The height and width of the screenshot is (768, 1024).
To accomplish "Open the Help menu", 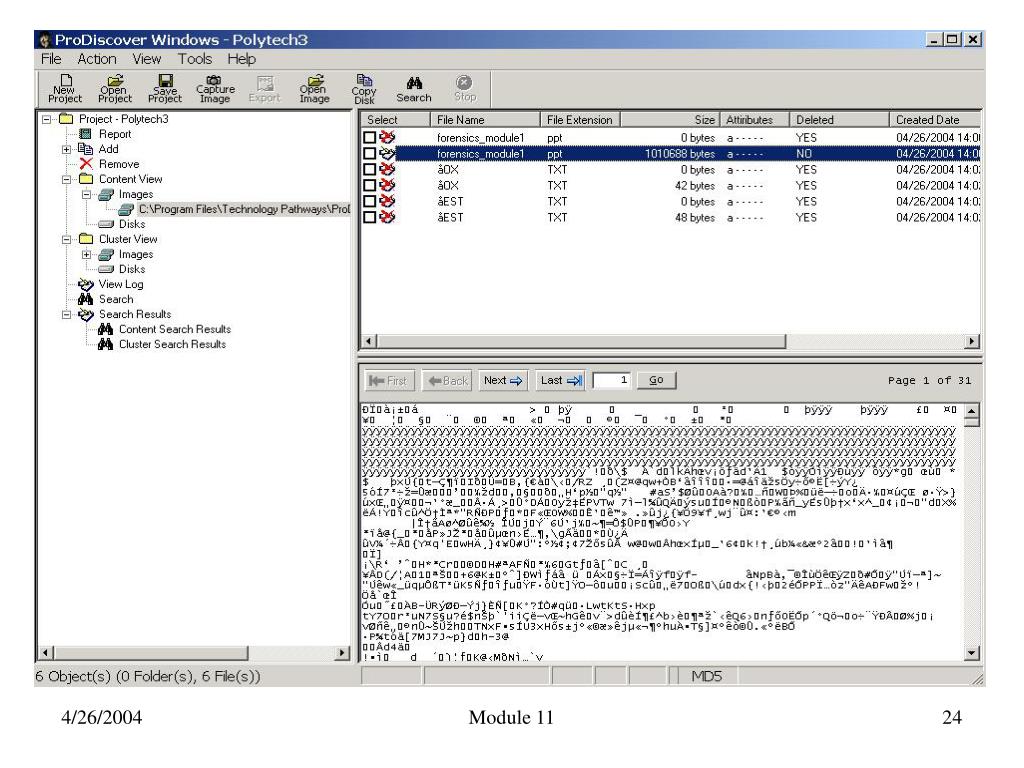I will click(x=242, y=59).
